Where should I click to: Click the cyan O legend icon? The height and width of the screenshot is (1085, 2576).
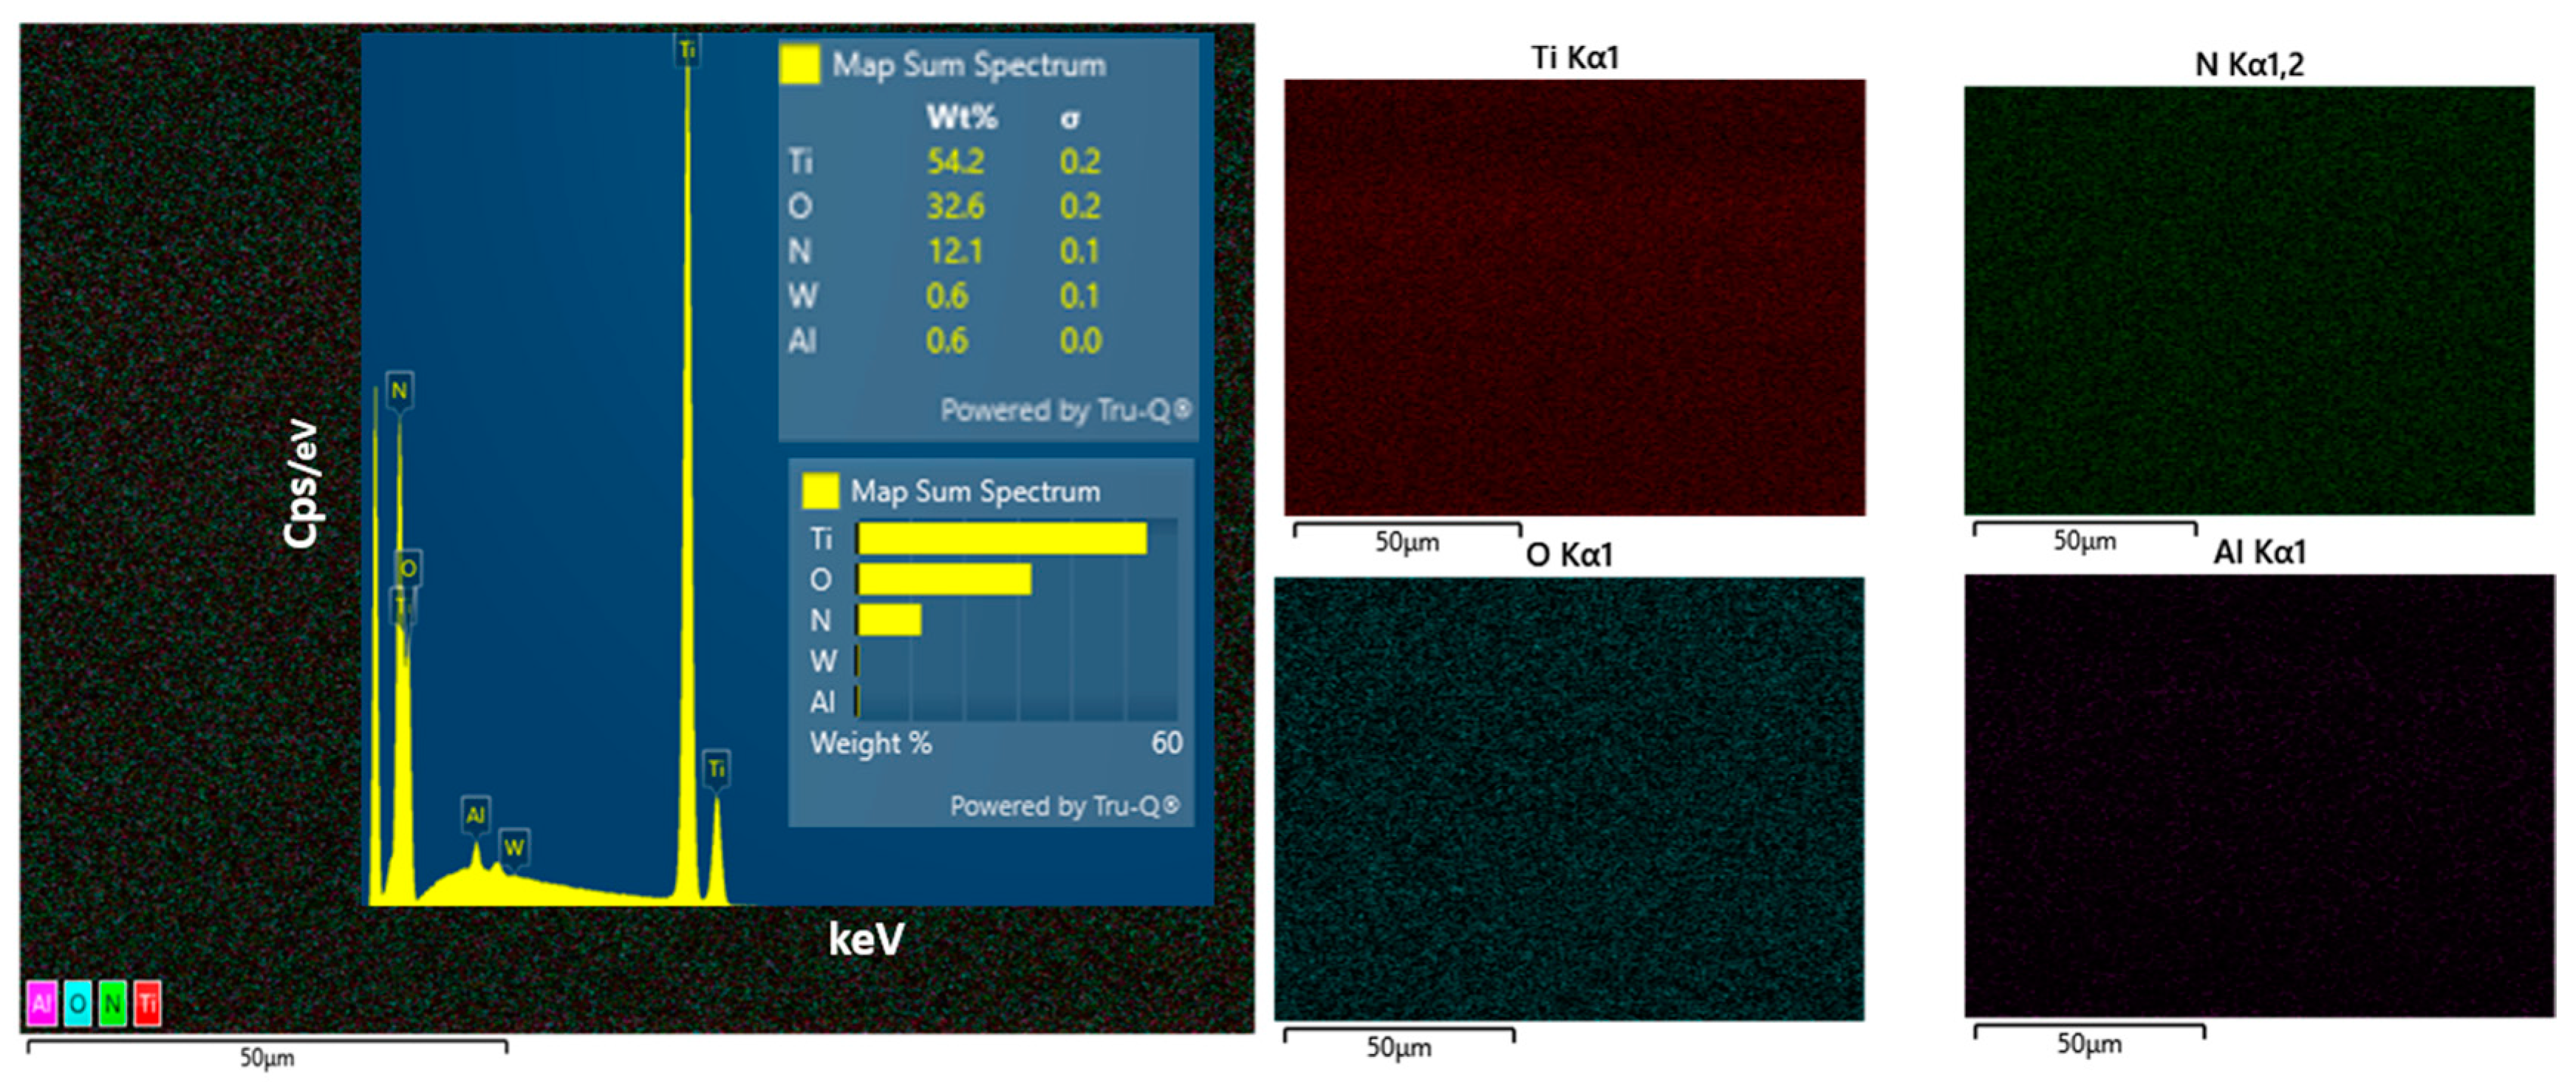coord(78,1003)
